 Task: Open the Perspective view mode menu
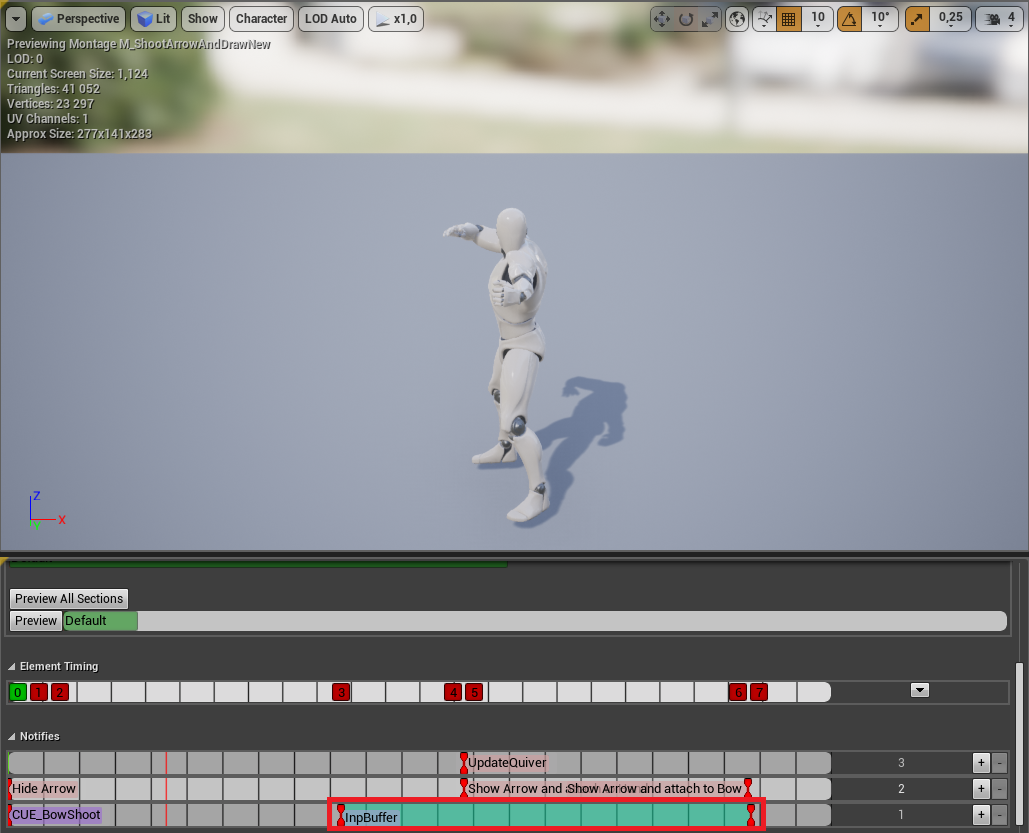tap(78, 19)
